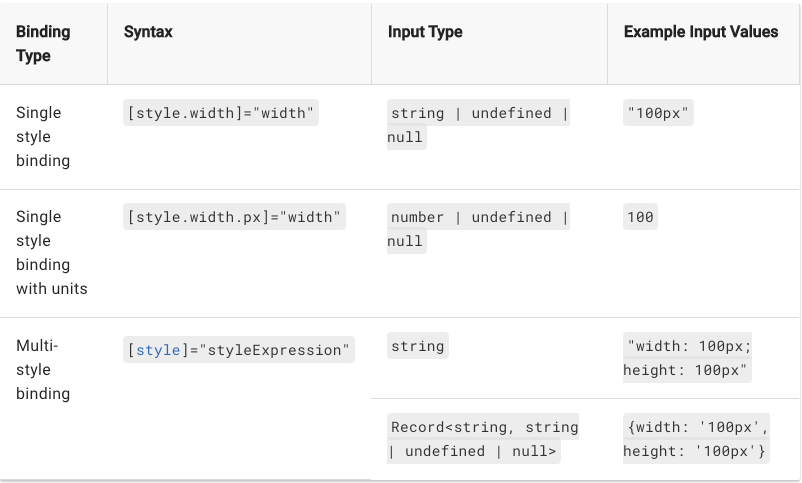Select the 'Multi-style binding' row label

[x=43, y=369]
